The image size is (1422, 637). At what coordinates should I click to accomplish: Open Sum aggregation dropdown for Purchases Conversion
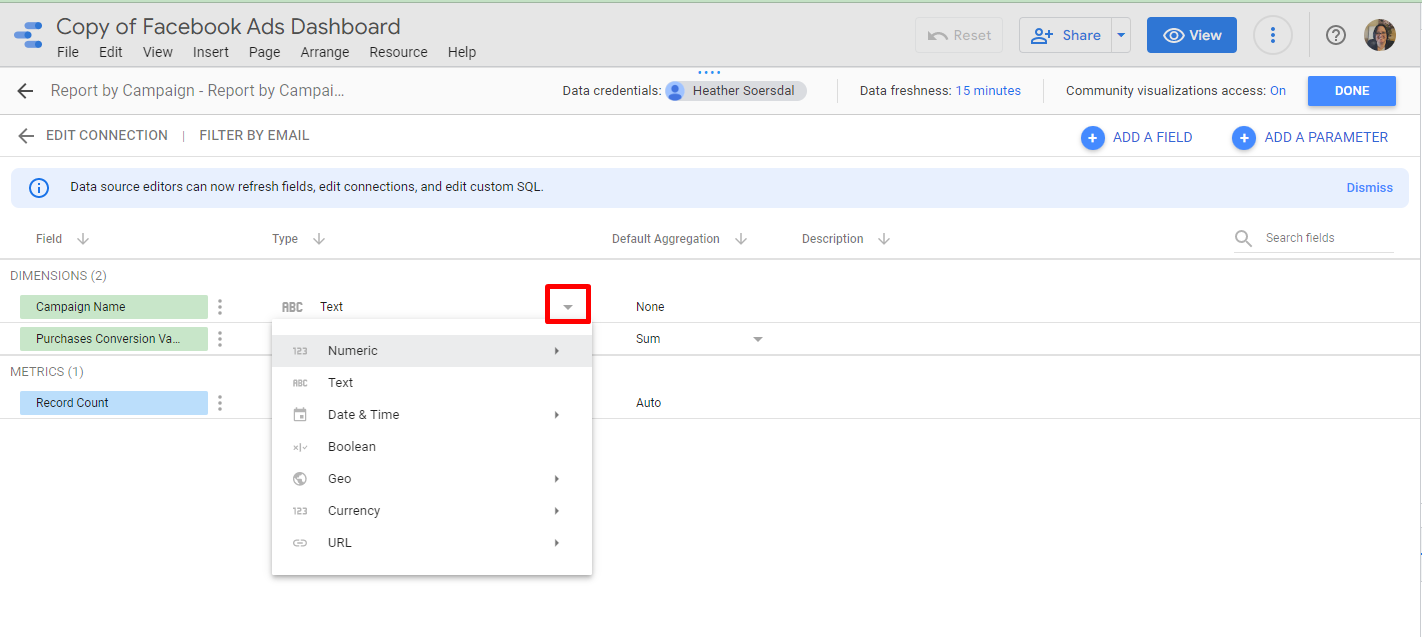pyautogui.click(x=757, y=339)
